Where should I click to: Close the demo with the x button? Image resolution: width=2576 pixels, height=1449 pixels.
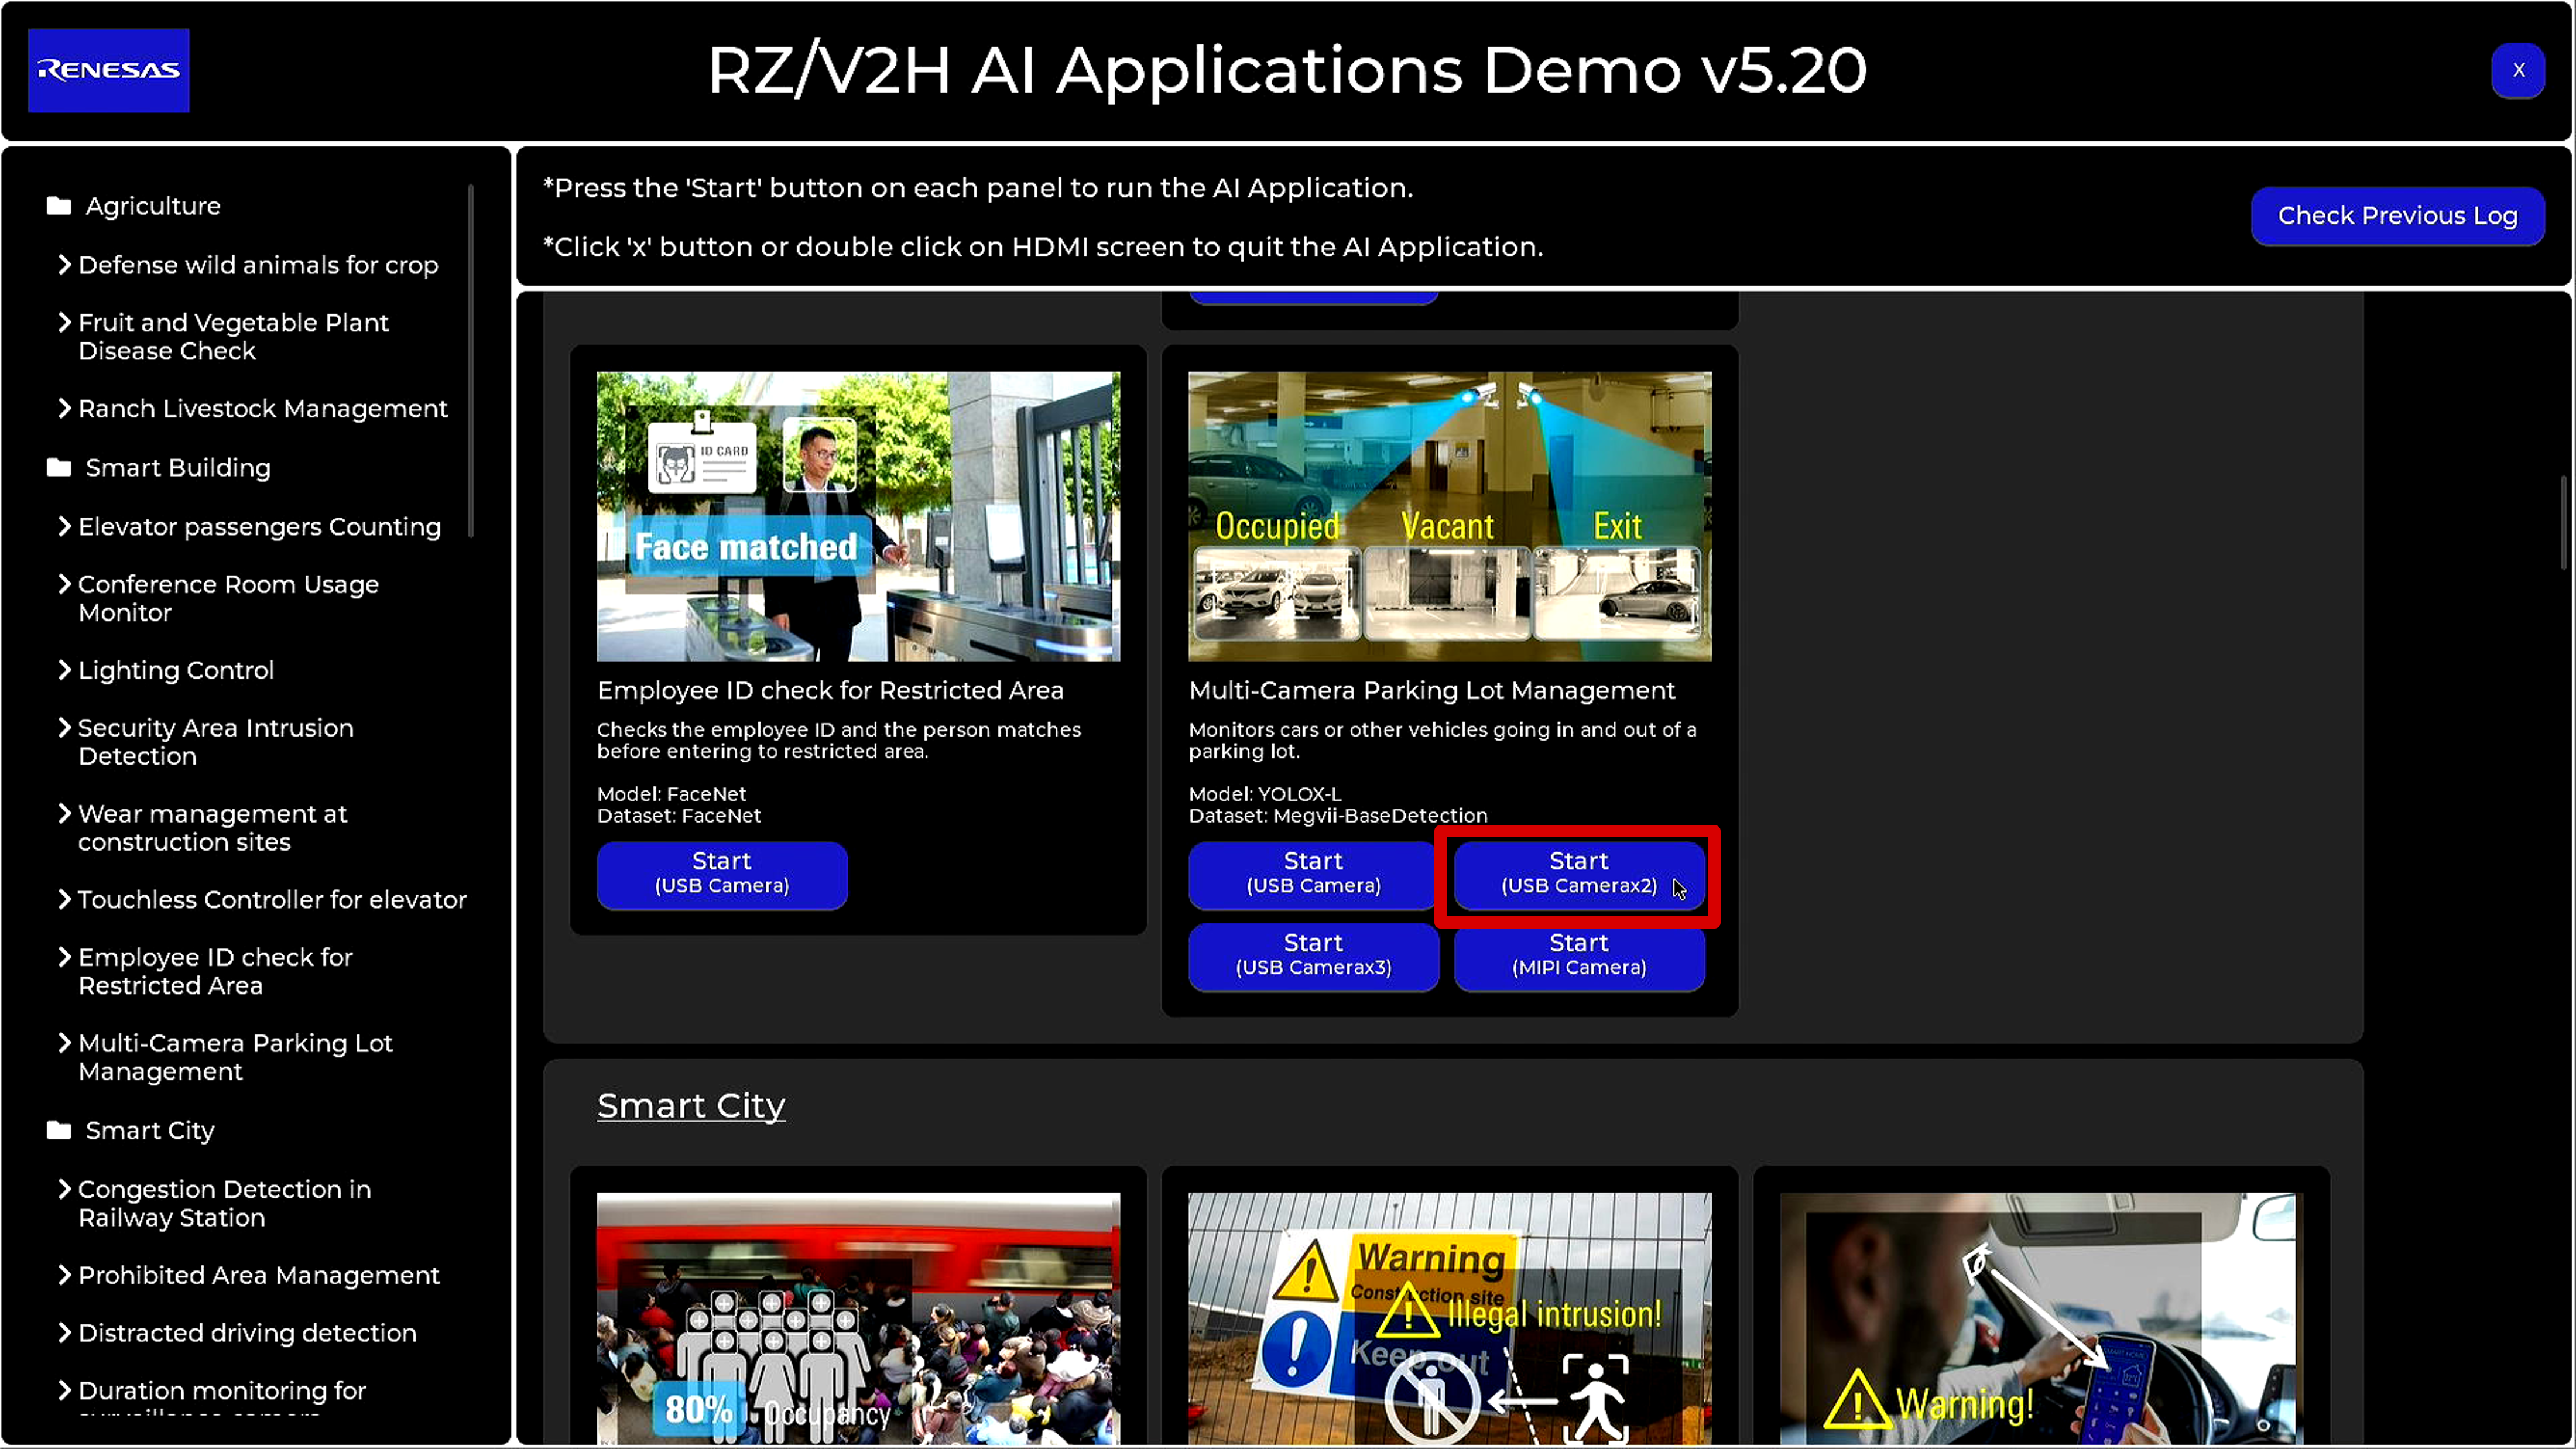coord(2517,70)
